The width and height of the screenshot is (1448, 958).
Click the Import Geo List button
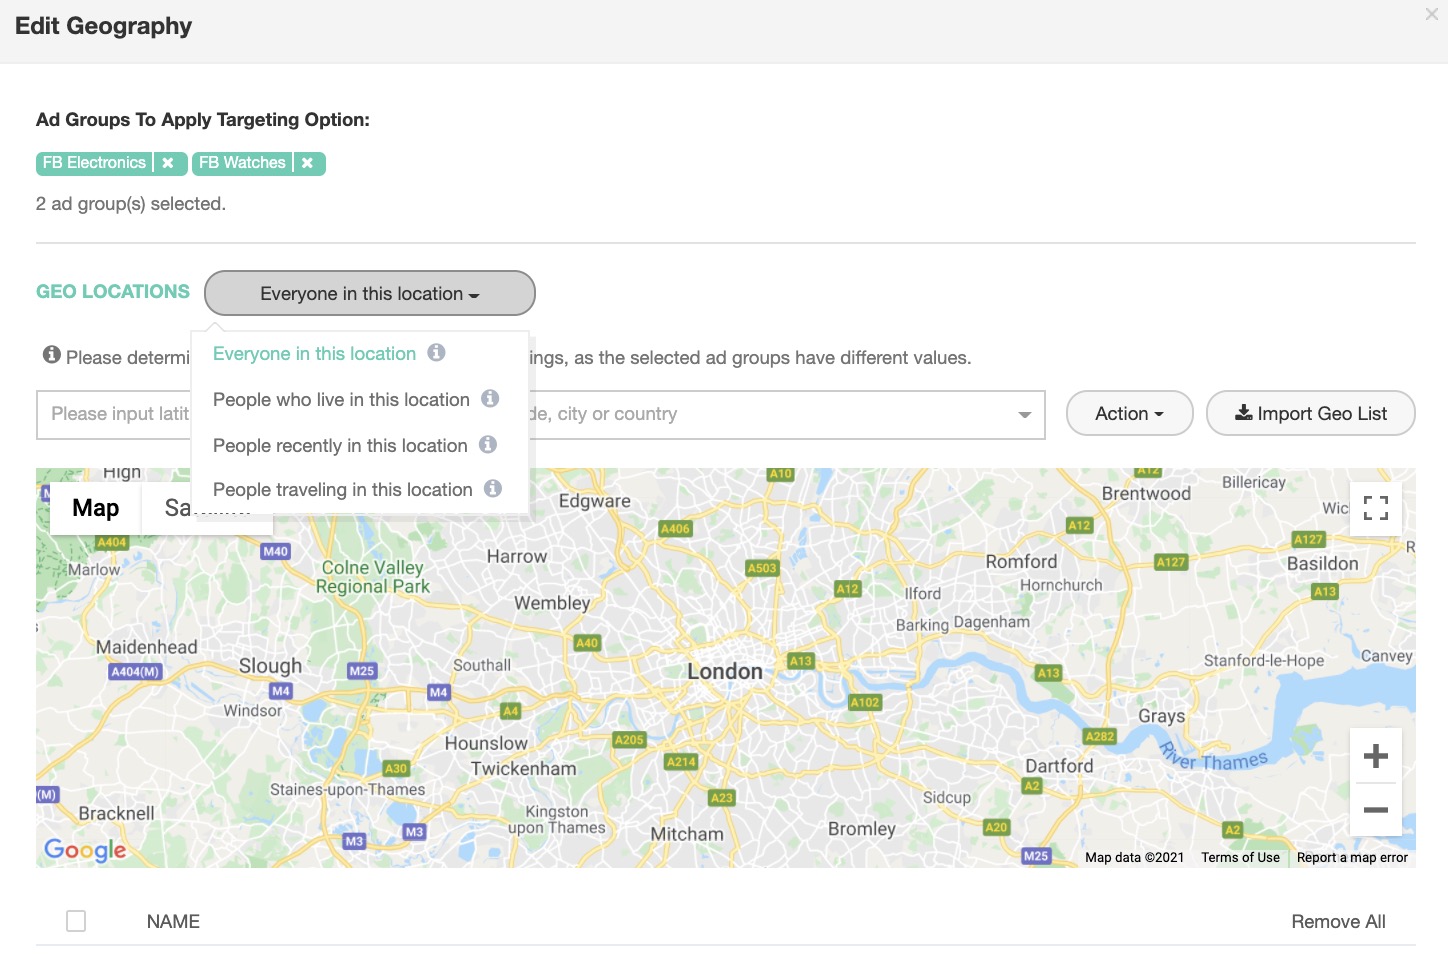tap(1310, 414)
